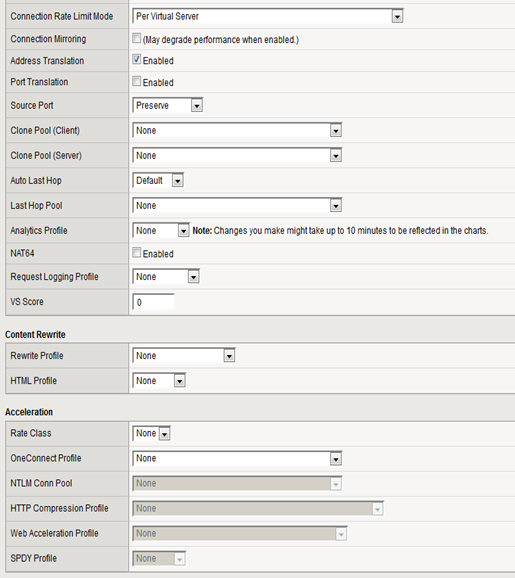Viewport: 515px width, 578px height.
Task: Click the Connection Mirroring label
Action: (x=48, y=39)
